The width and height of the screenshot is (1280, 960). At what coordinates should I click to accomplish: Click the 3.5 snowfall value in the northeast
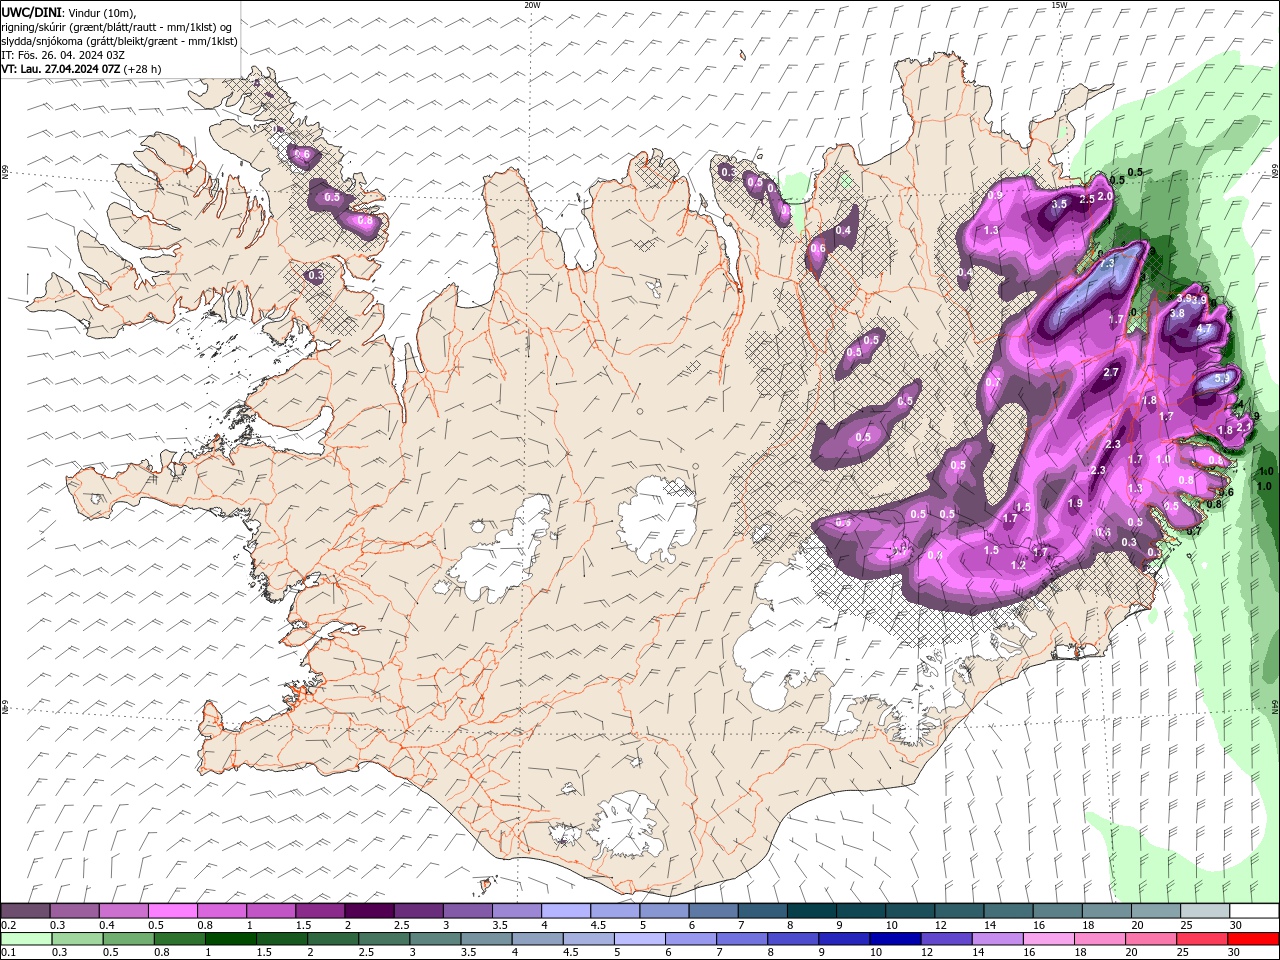pos(1060,203)
